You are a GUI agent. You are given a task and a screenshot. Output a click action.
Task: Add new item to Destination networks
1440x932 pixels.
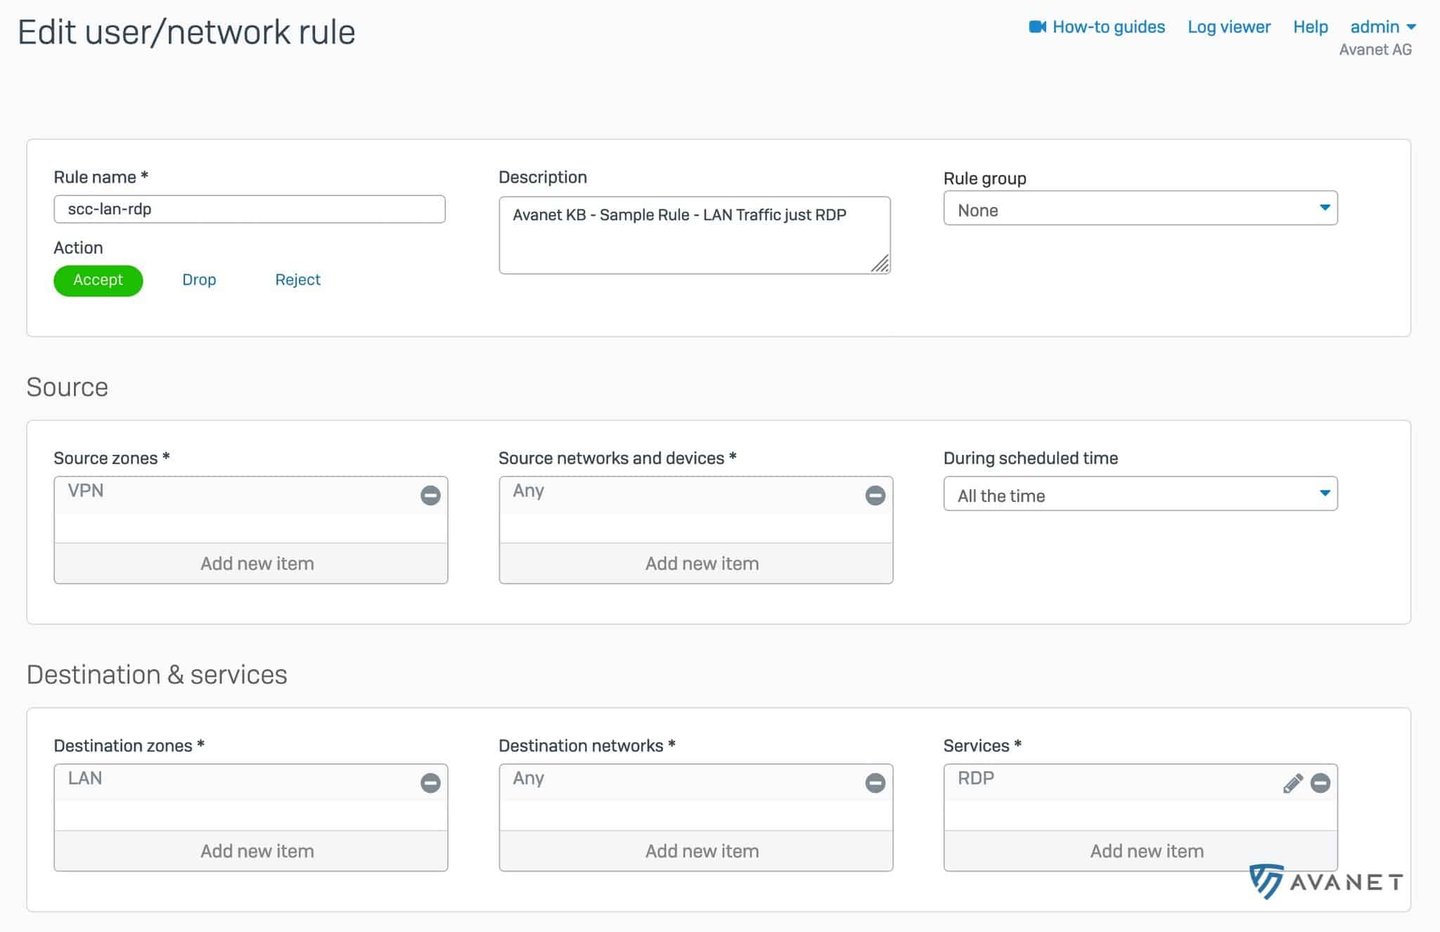click(x=696, y=851)
